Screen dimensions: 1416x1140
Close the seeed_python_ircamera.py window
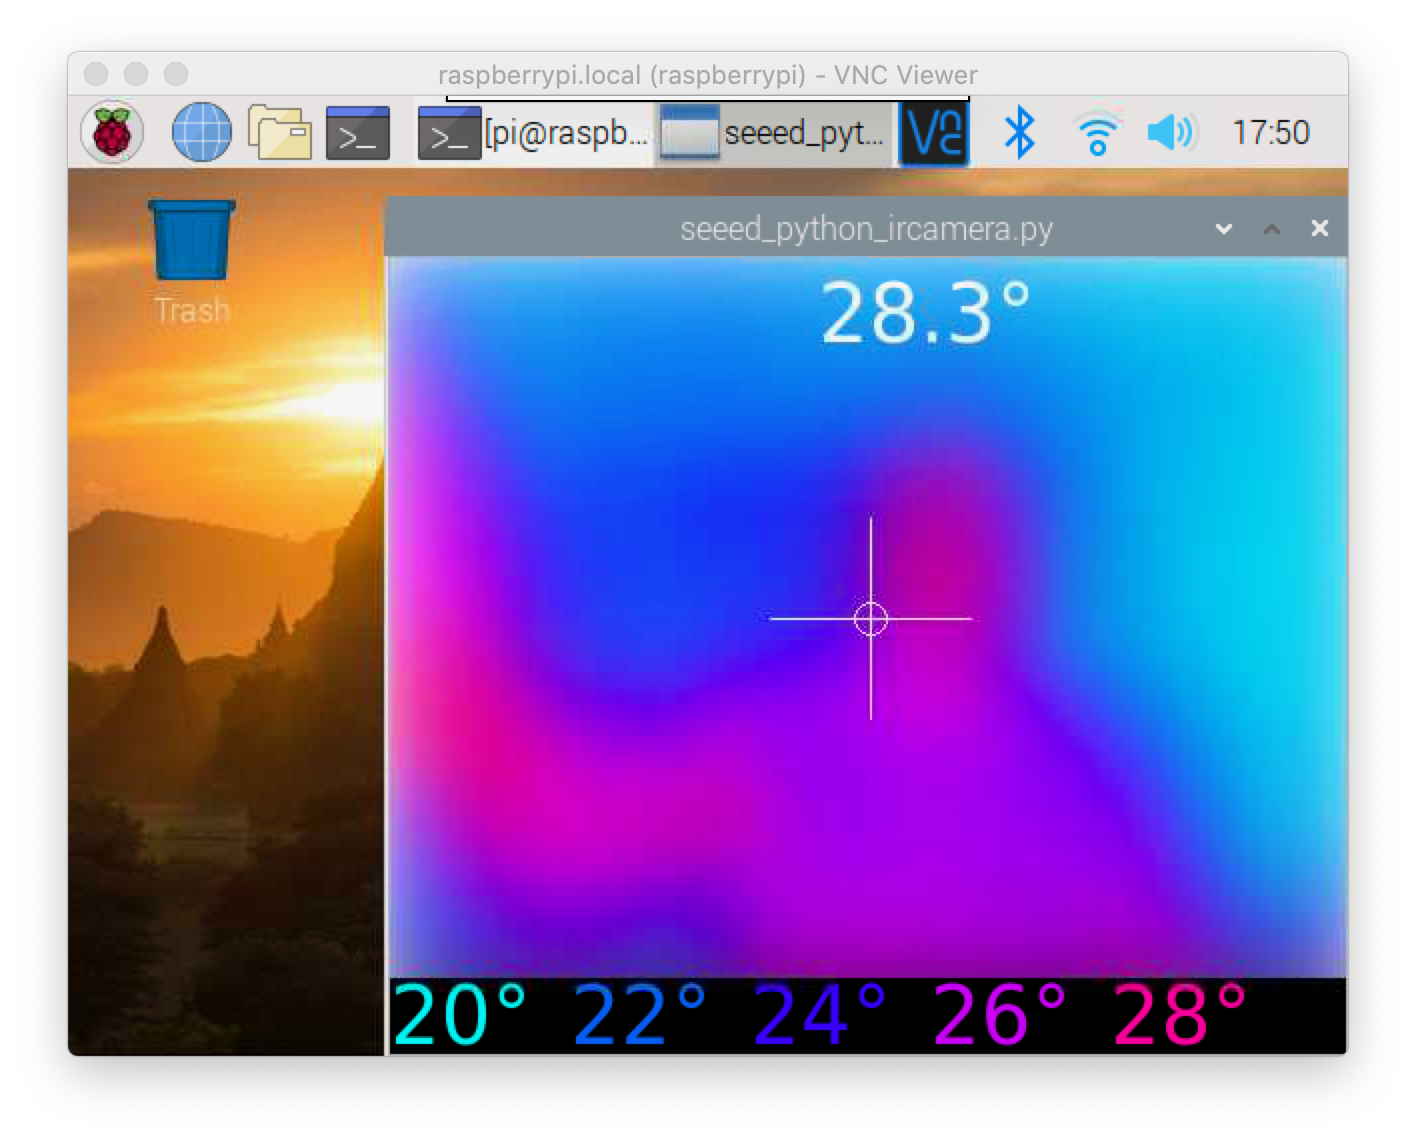coord(1320,229)
